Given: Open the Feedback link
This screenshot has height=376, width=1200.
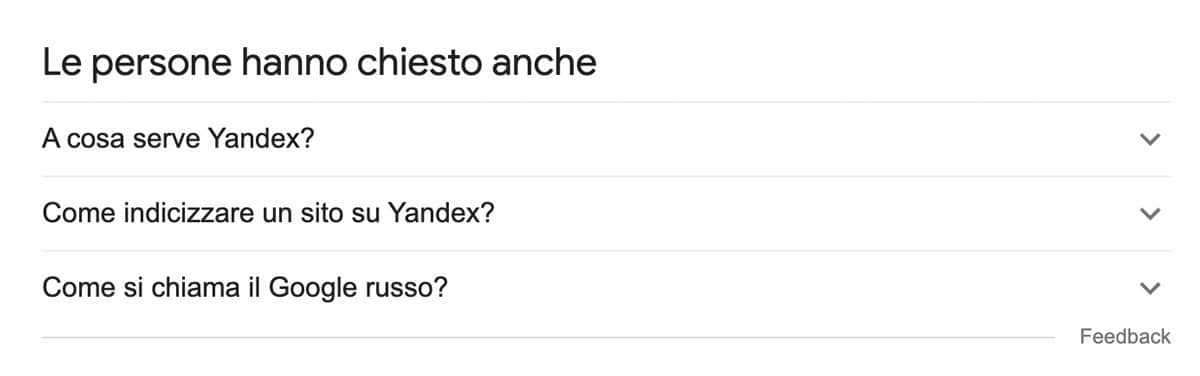Looking at the screenshot, I should 1124,337.
